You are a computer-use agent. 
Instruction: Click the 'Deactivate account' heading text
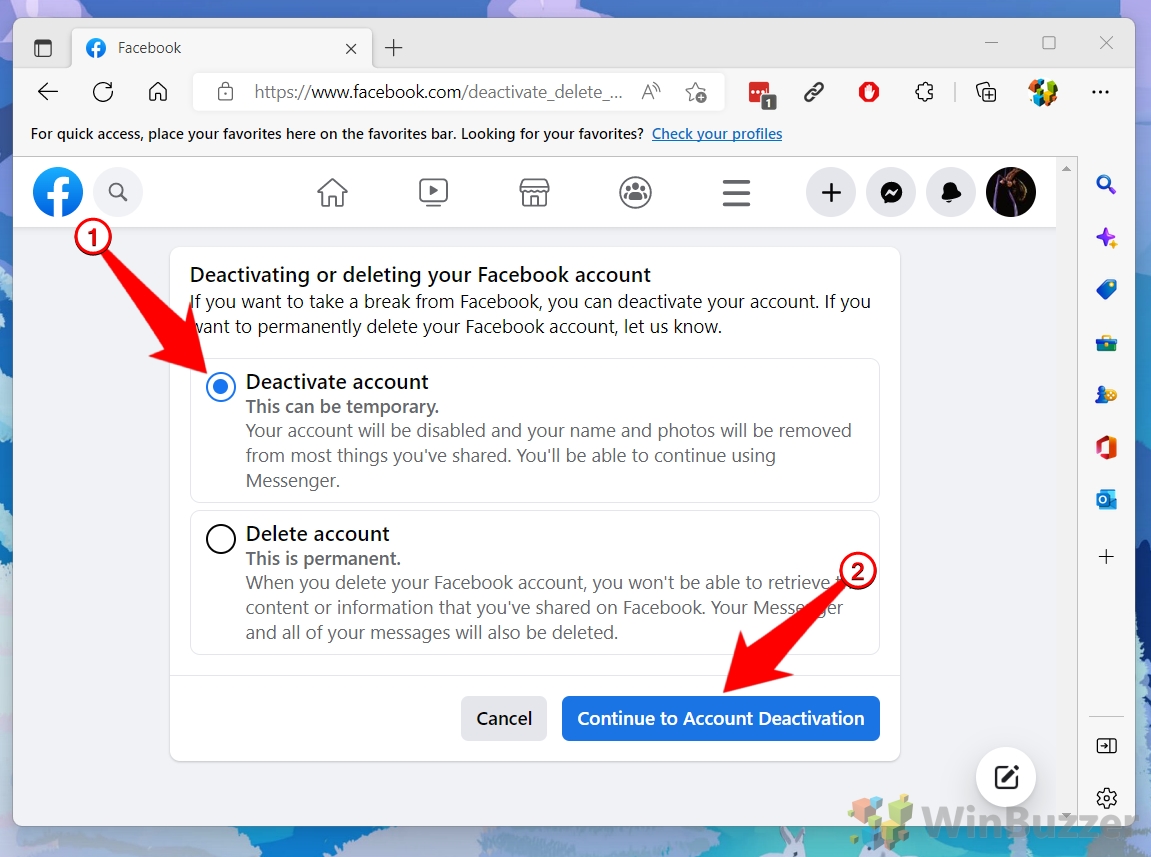[x=337, y=382]
